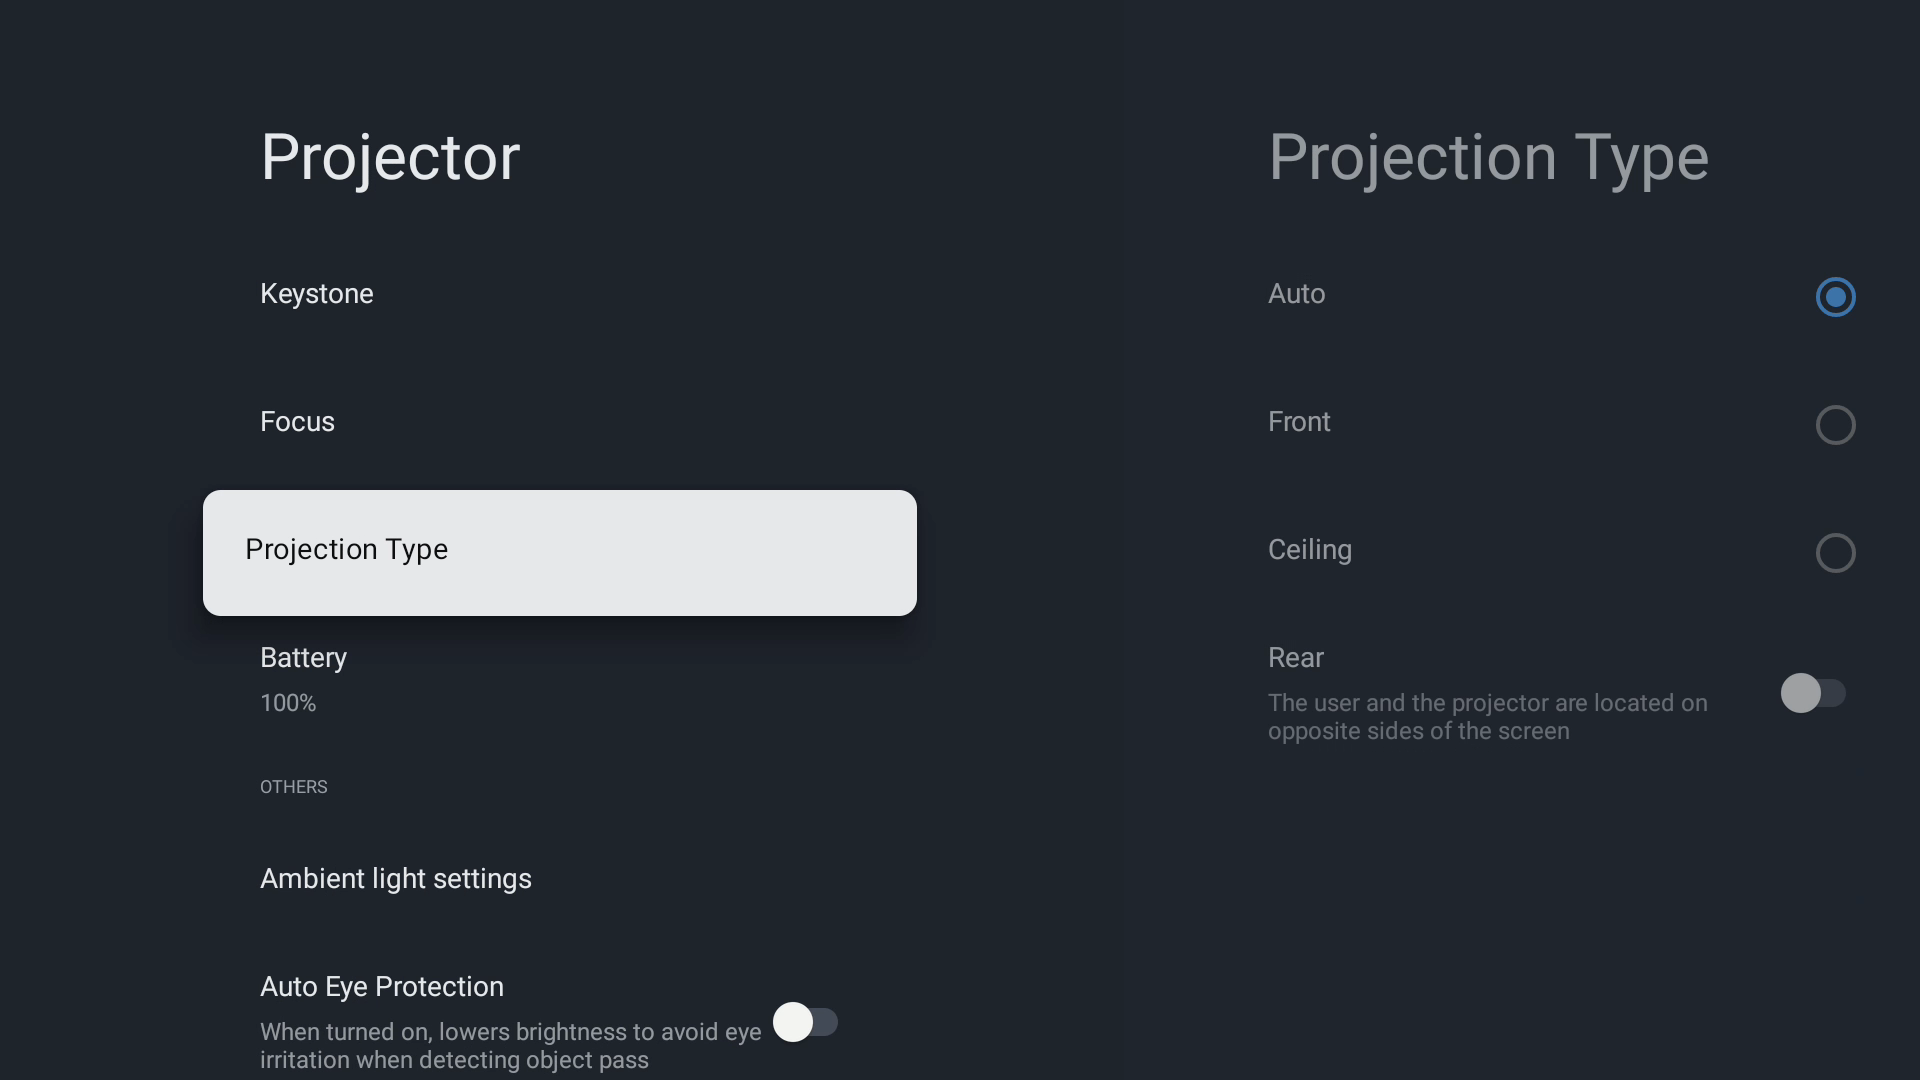The height and width of the screenshot is (1080, 1920).
Task: Select the Ceiling radio button
Action: tap(1835, 553)
